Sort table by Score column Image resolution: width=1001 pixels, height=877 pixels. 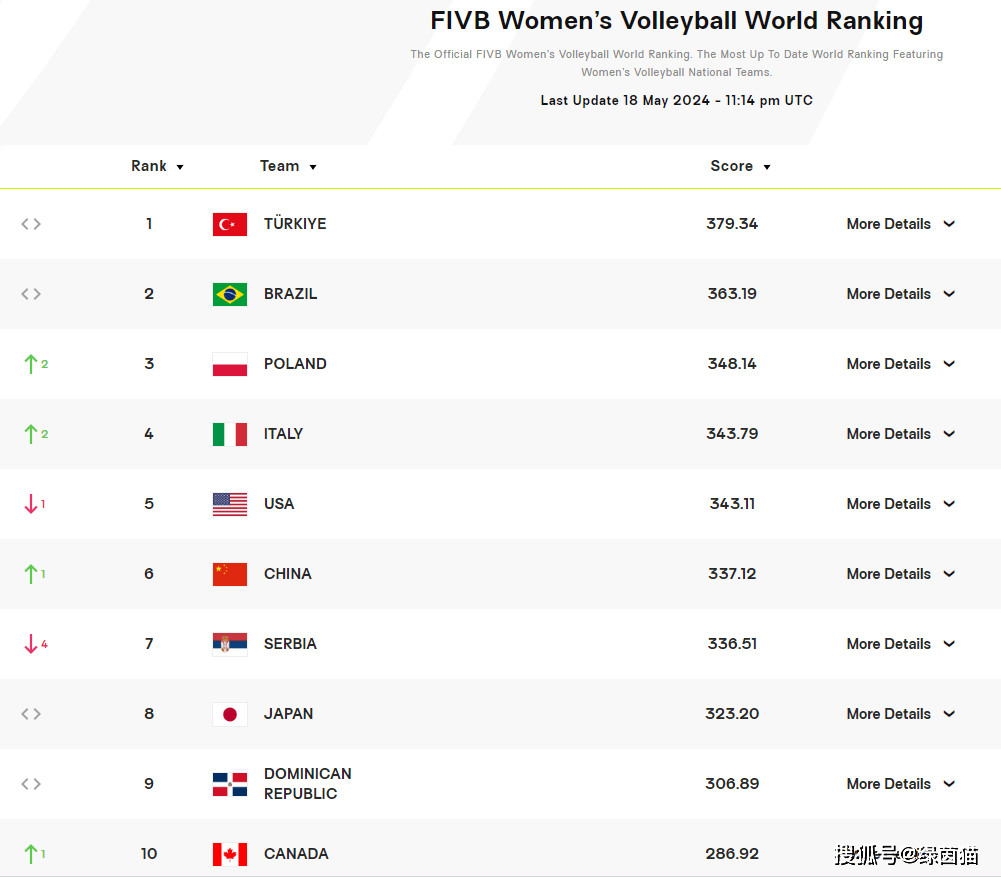(741, 166)
